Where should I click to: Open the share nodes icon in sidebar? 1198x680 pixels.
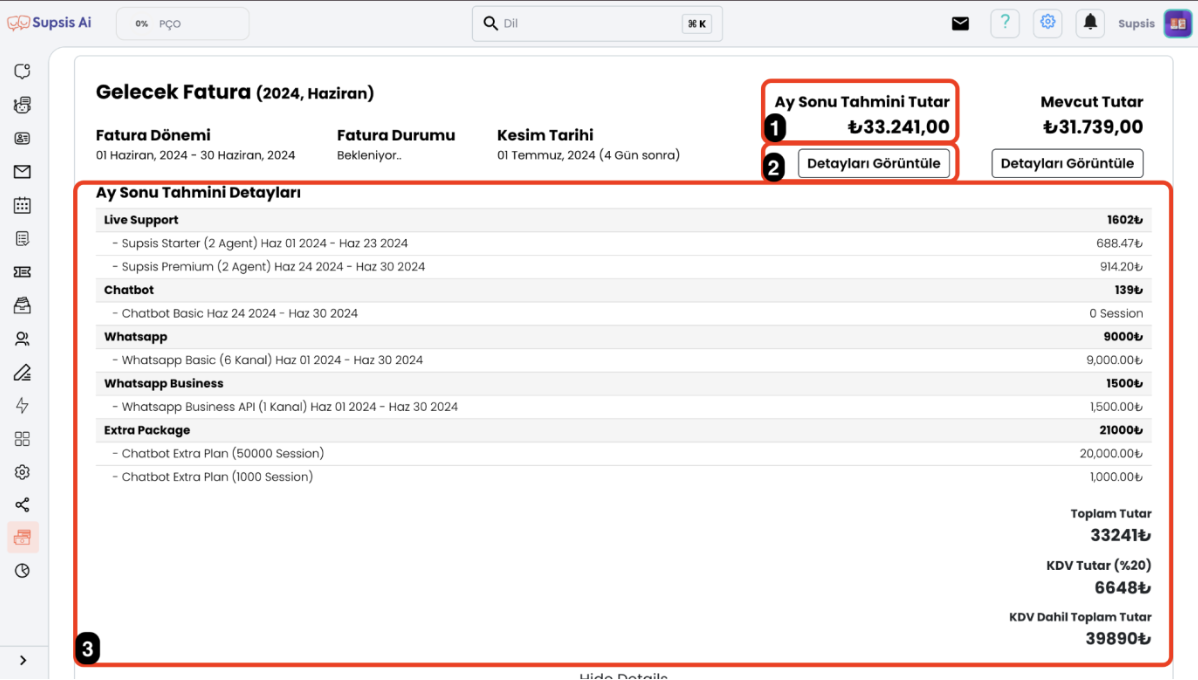click(x=22, y=505)
